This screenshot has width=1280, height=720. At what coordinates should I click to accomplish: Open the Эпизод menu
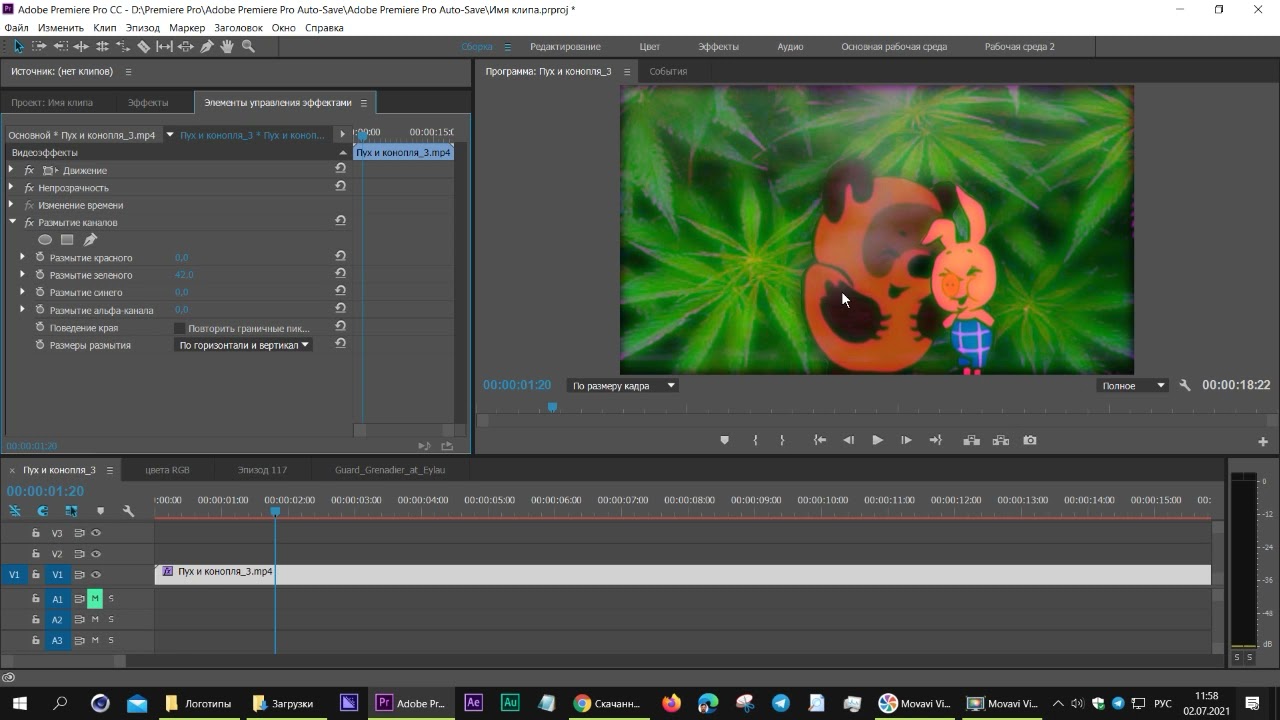[x=143, y=28]
